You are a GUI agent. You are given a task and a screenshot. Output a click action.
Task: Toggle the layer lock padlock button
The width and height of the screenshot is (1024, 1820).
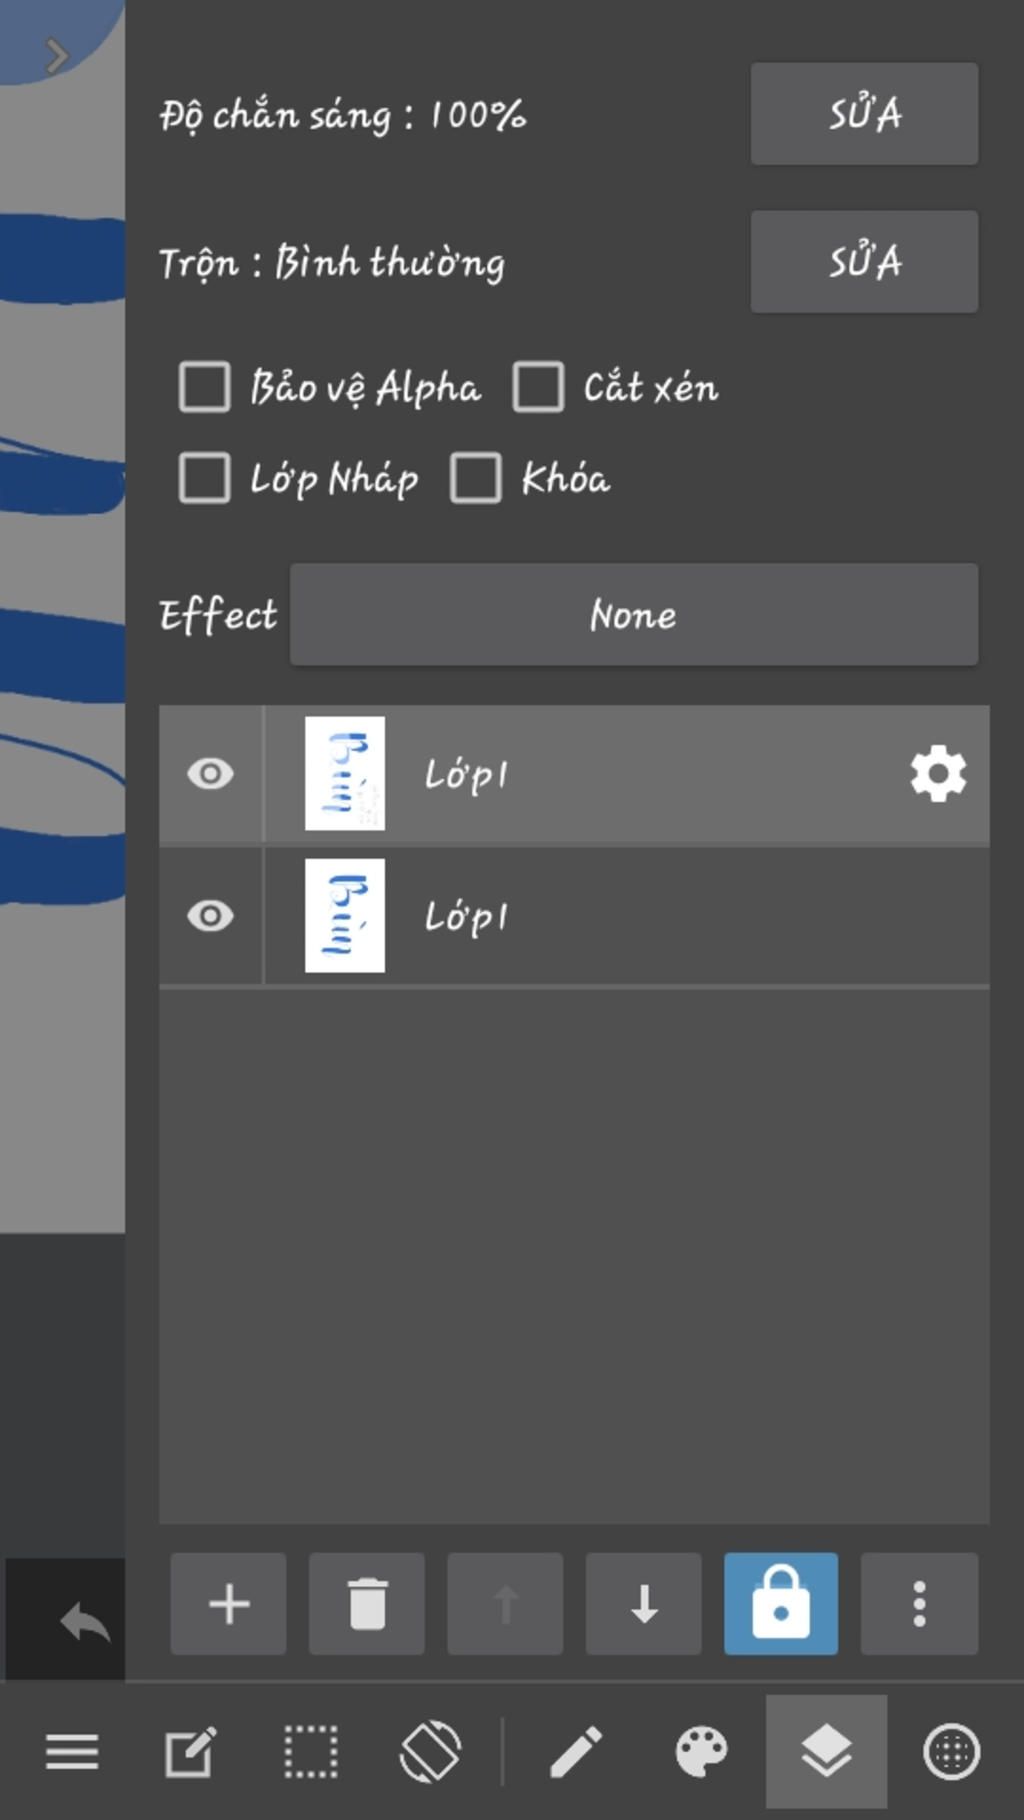[x=781, y=1604]
